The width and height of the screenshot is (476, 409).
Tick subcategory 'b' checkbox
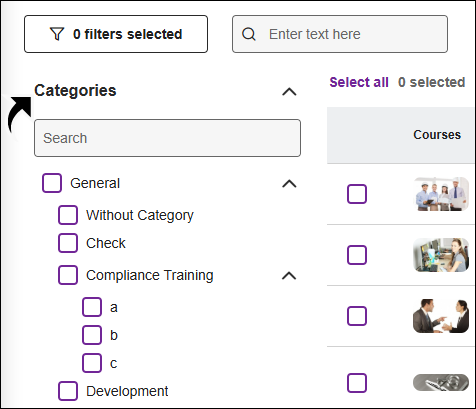[92, 335]
